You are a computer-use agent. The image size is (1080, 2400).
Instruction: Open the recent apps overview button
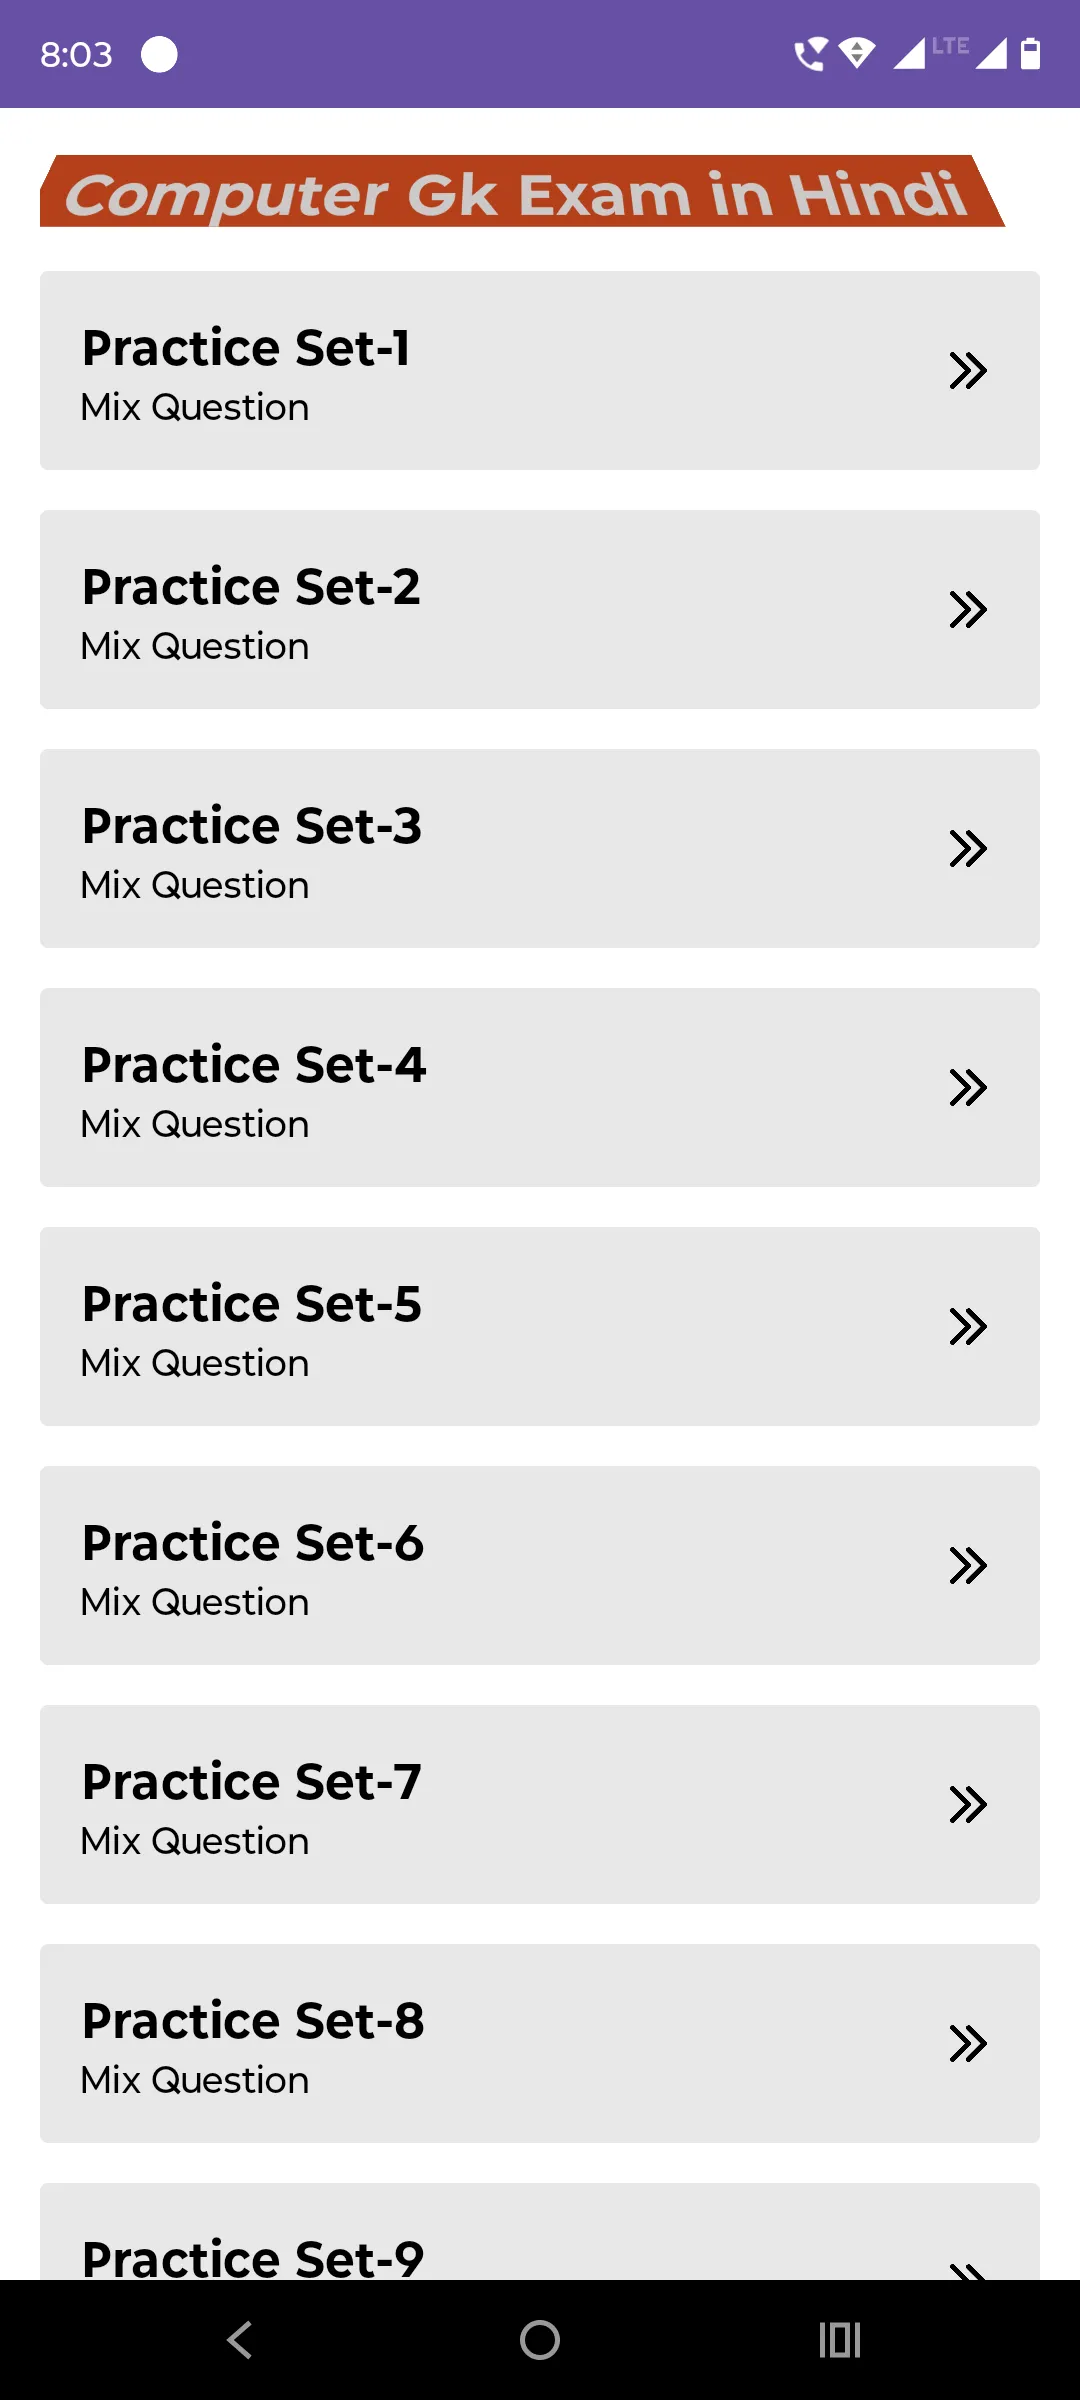840,2340
